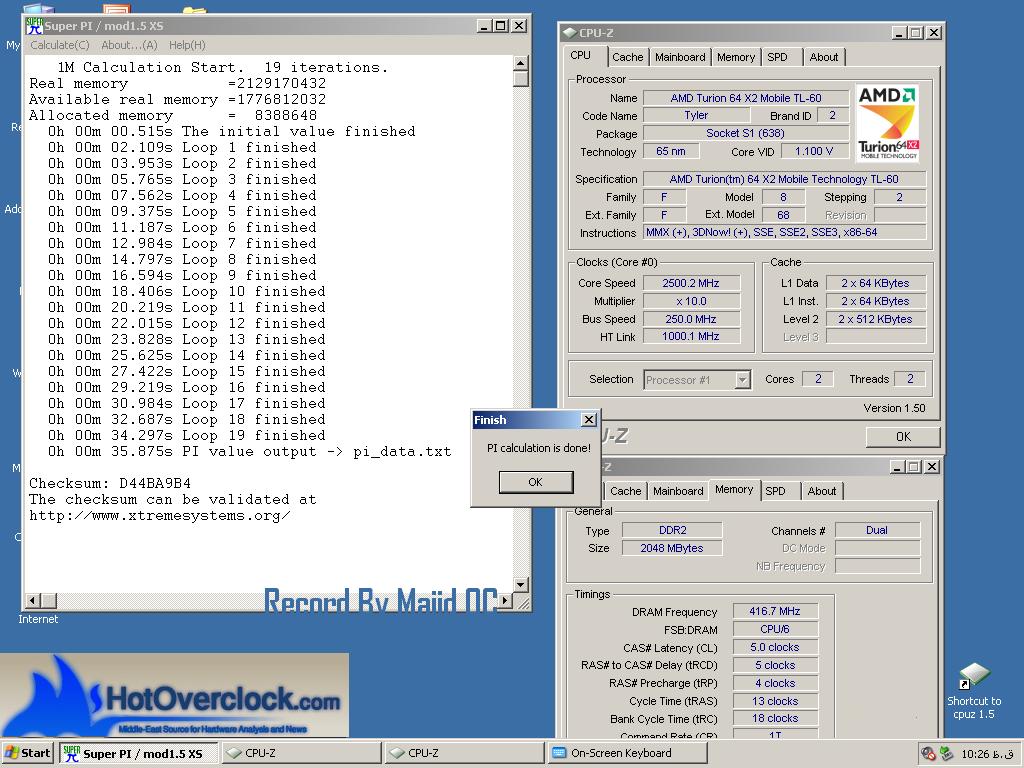
Task: Click the Technology value 65 nm
Action: point(671,151)
